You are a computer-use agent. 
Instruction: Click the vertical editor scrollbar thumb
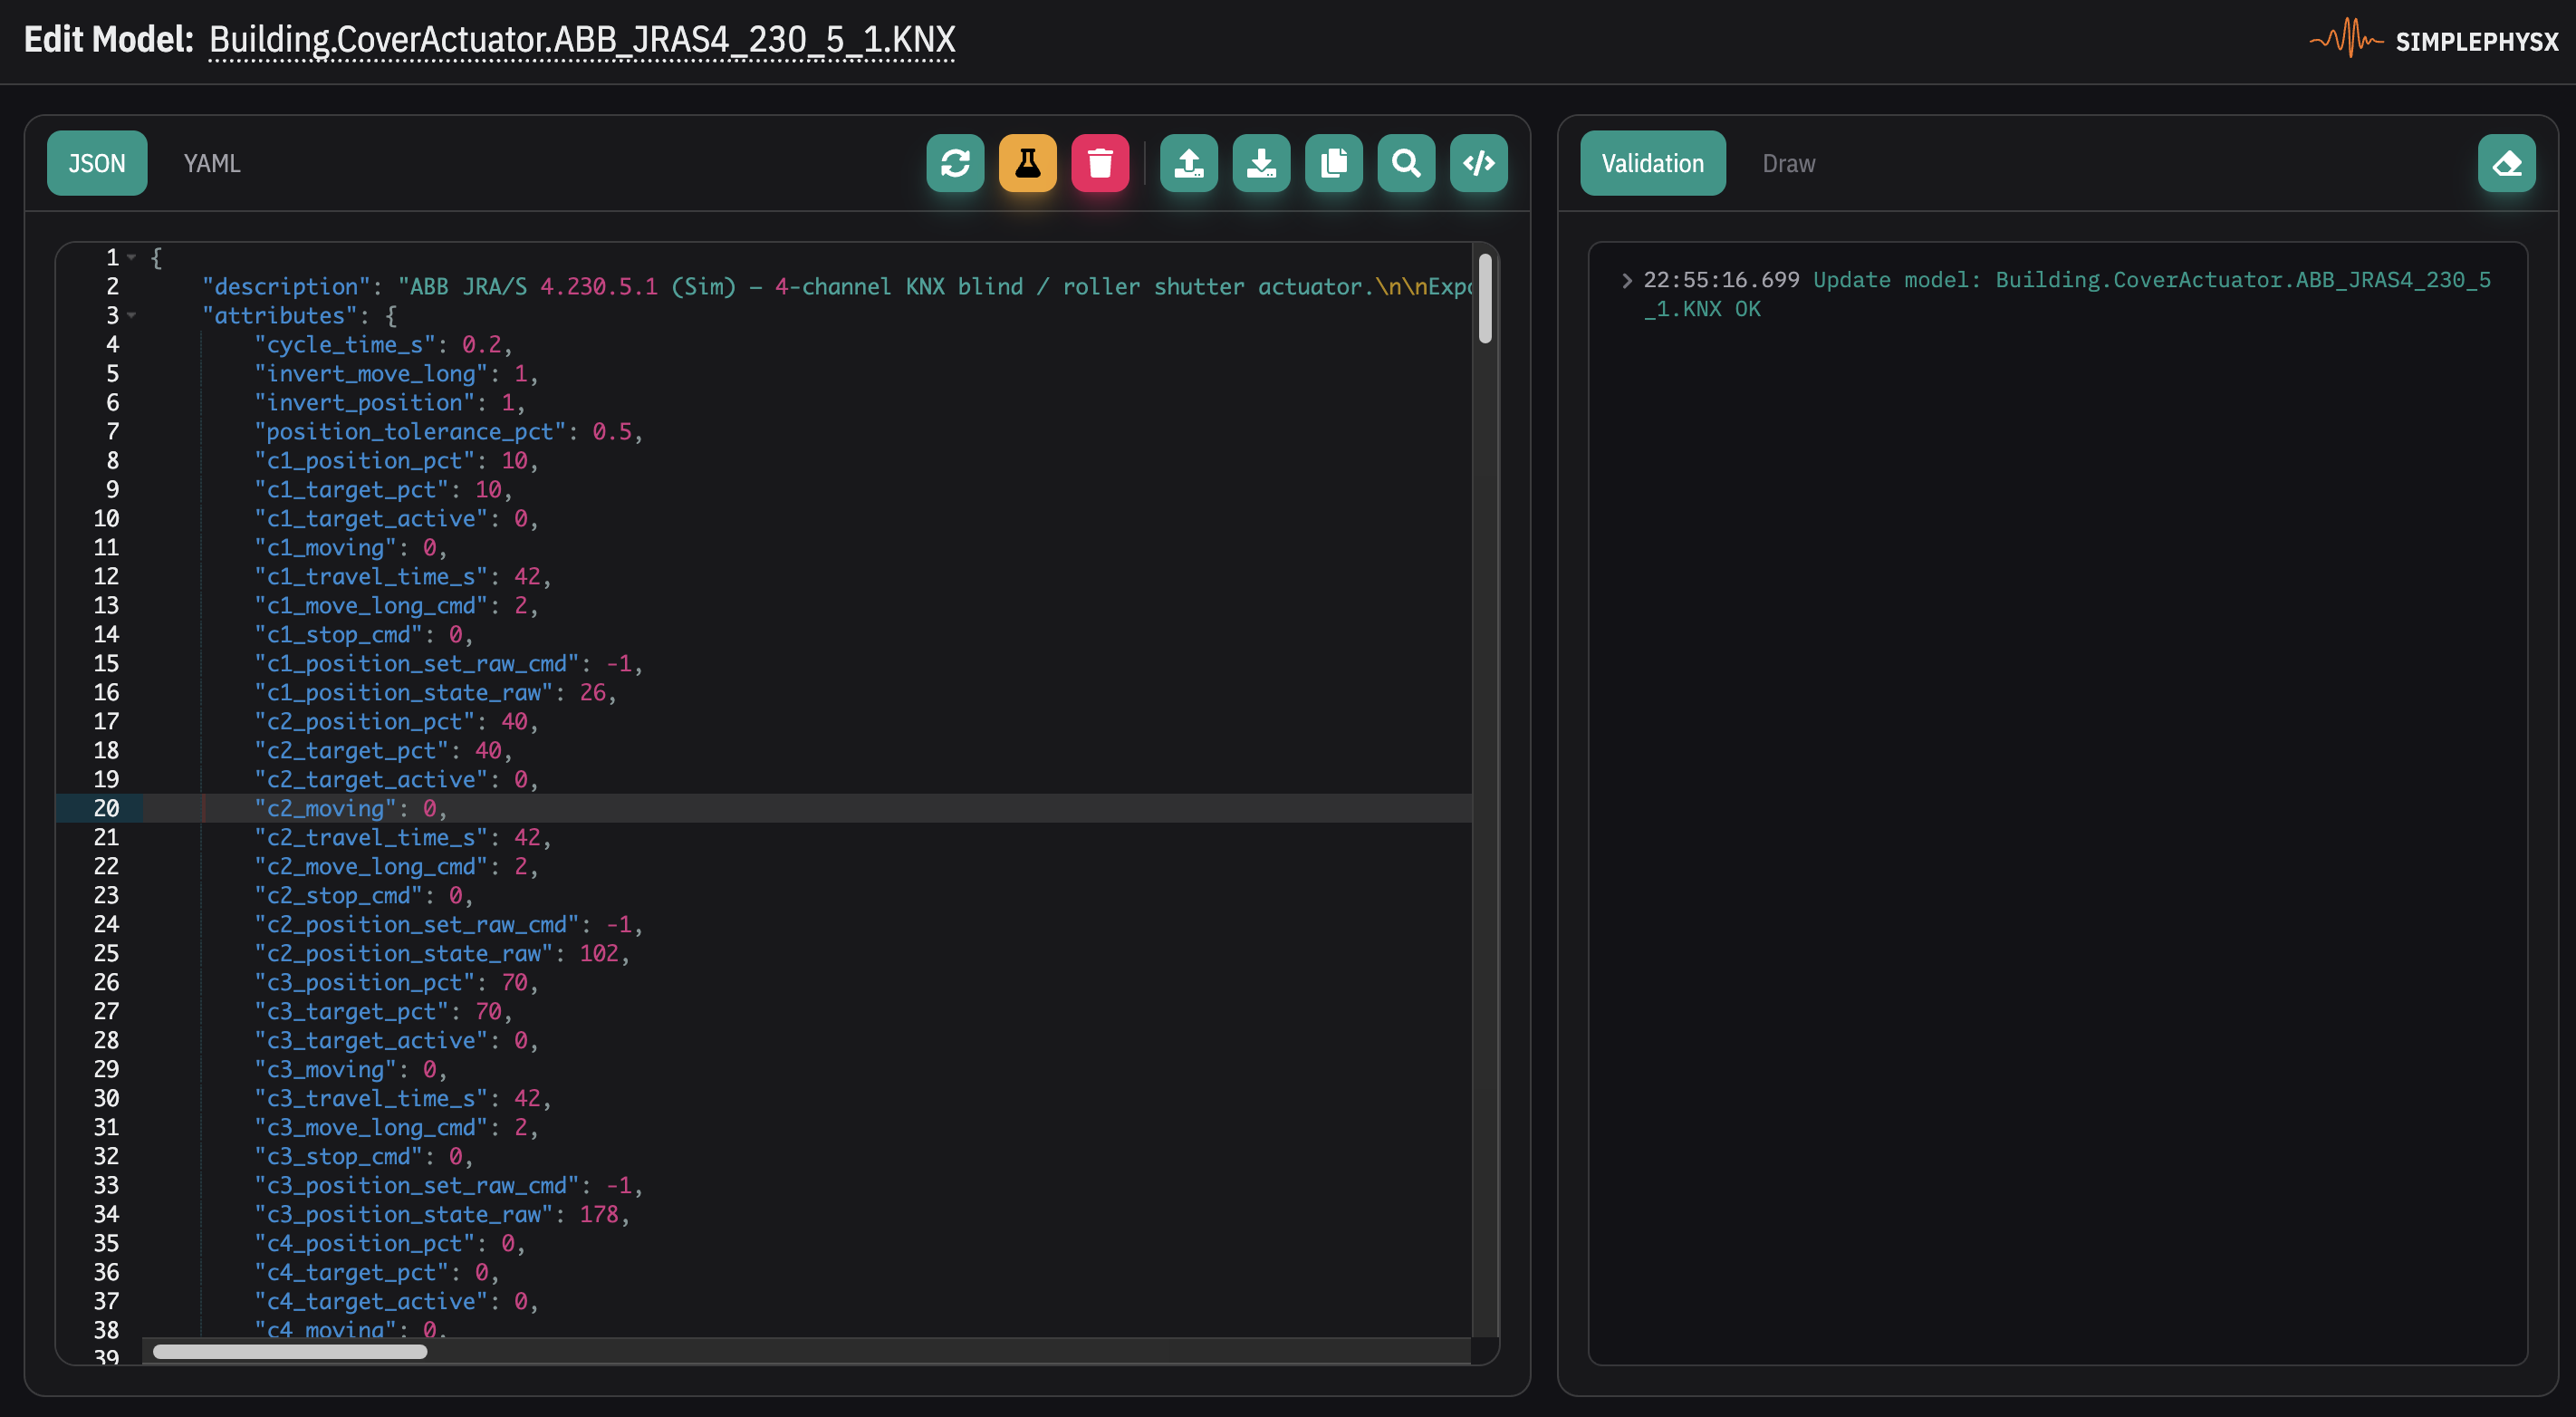1485,299
